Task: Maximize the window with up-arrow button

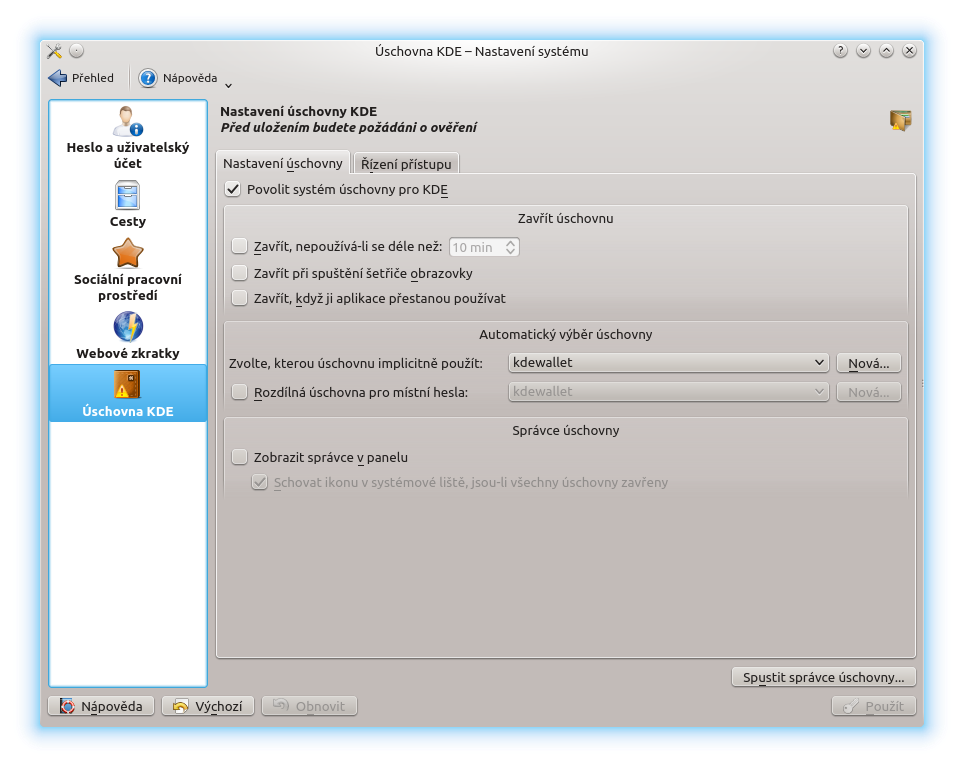Action: click(886, 51)
